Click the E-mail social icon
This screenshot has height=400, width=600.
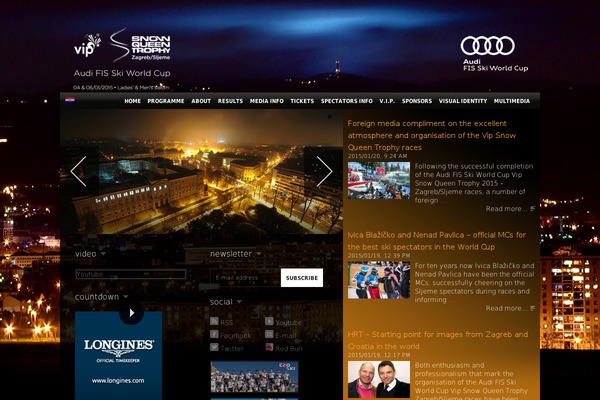pyautogui.click(x=269, y=334)
